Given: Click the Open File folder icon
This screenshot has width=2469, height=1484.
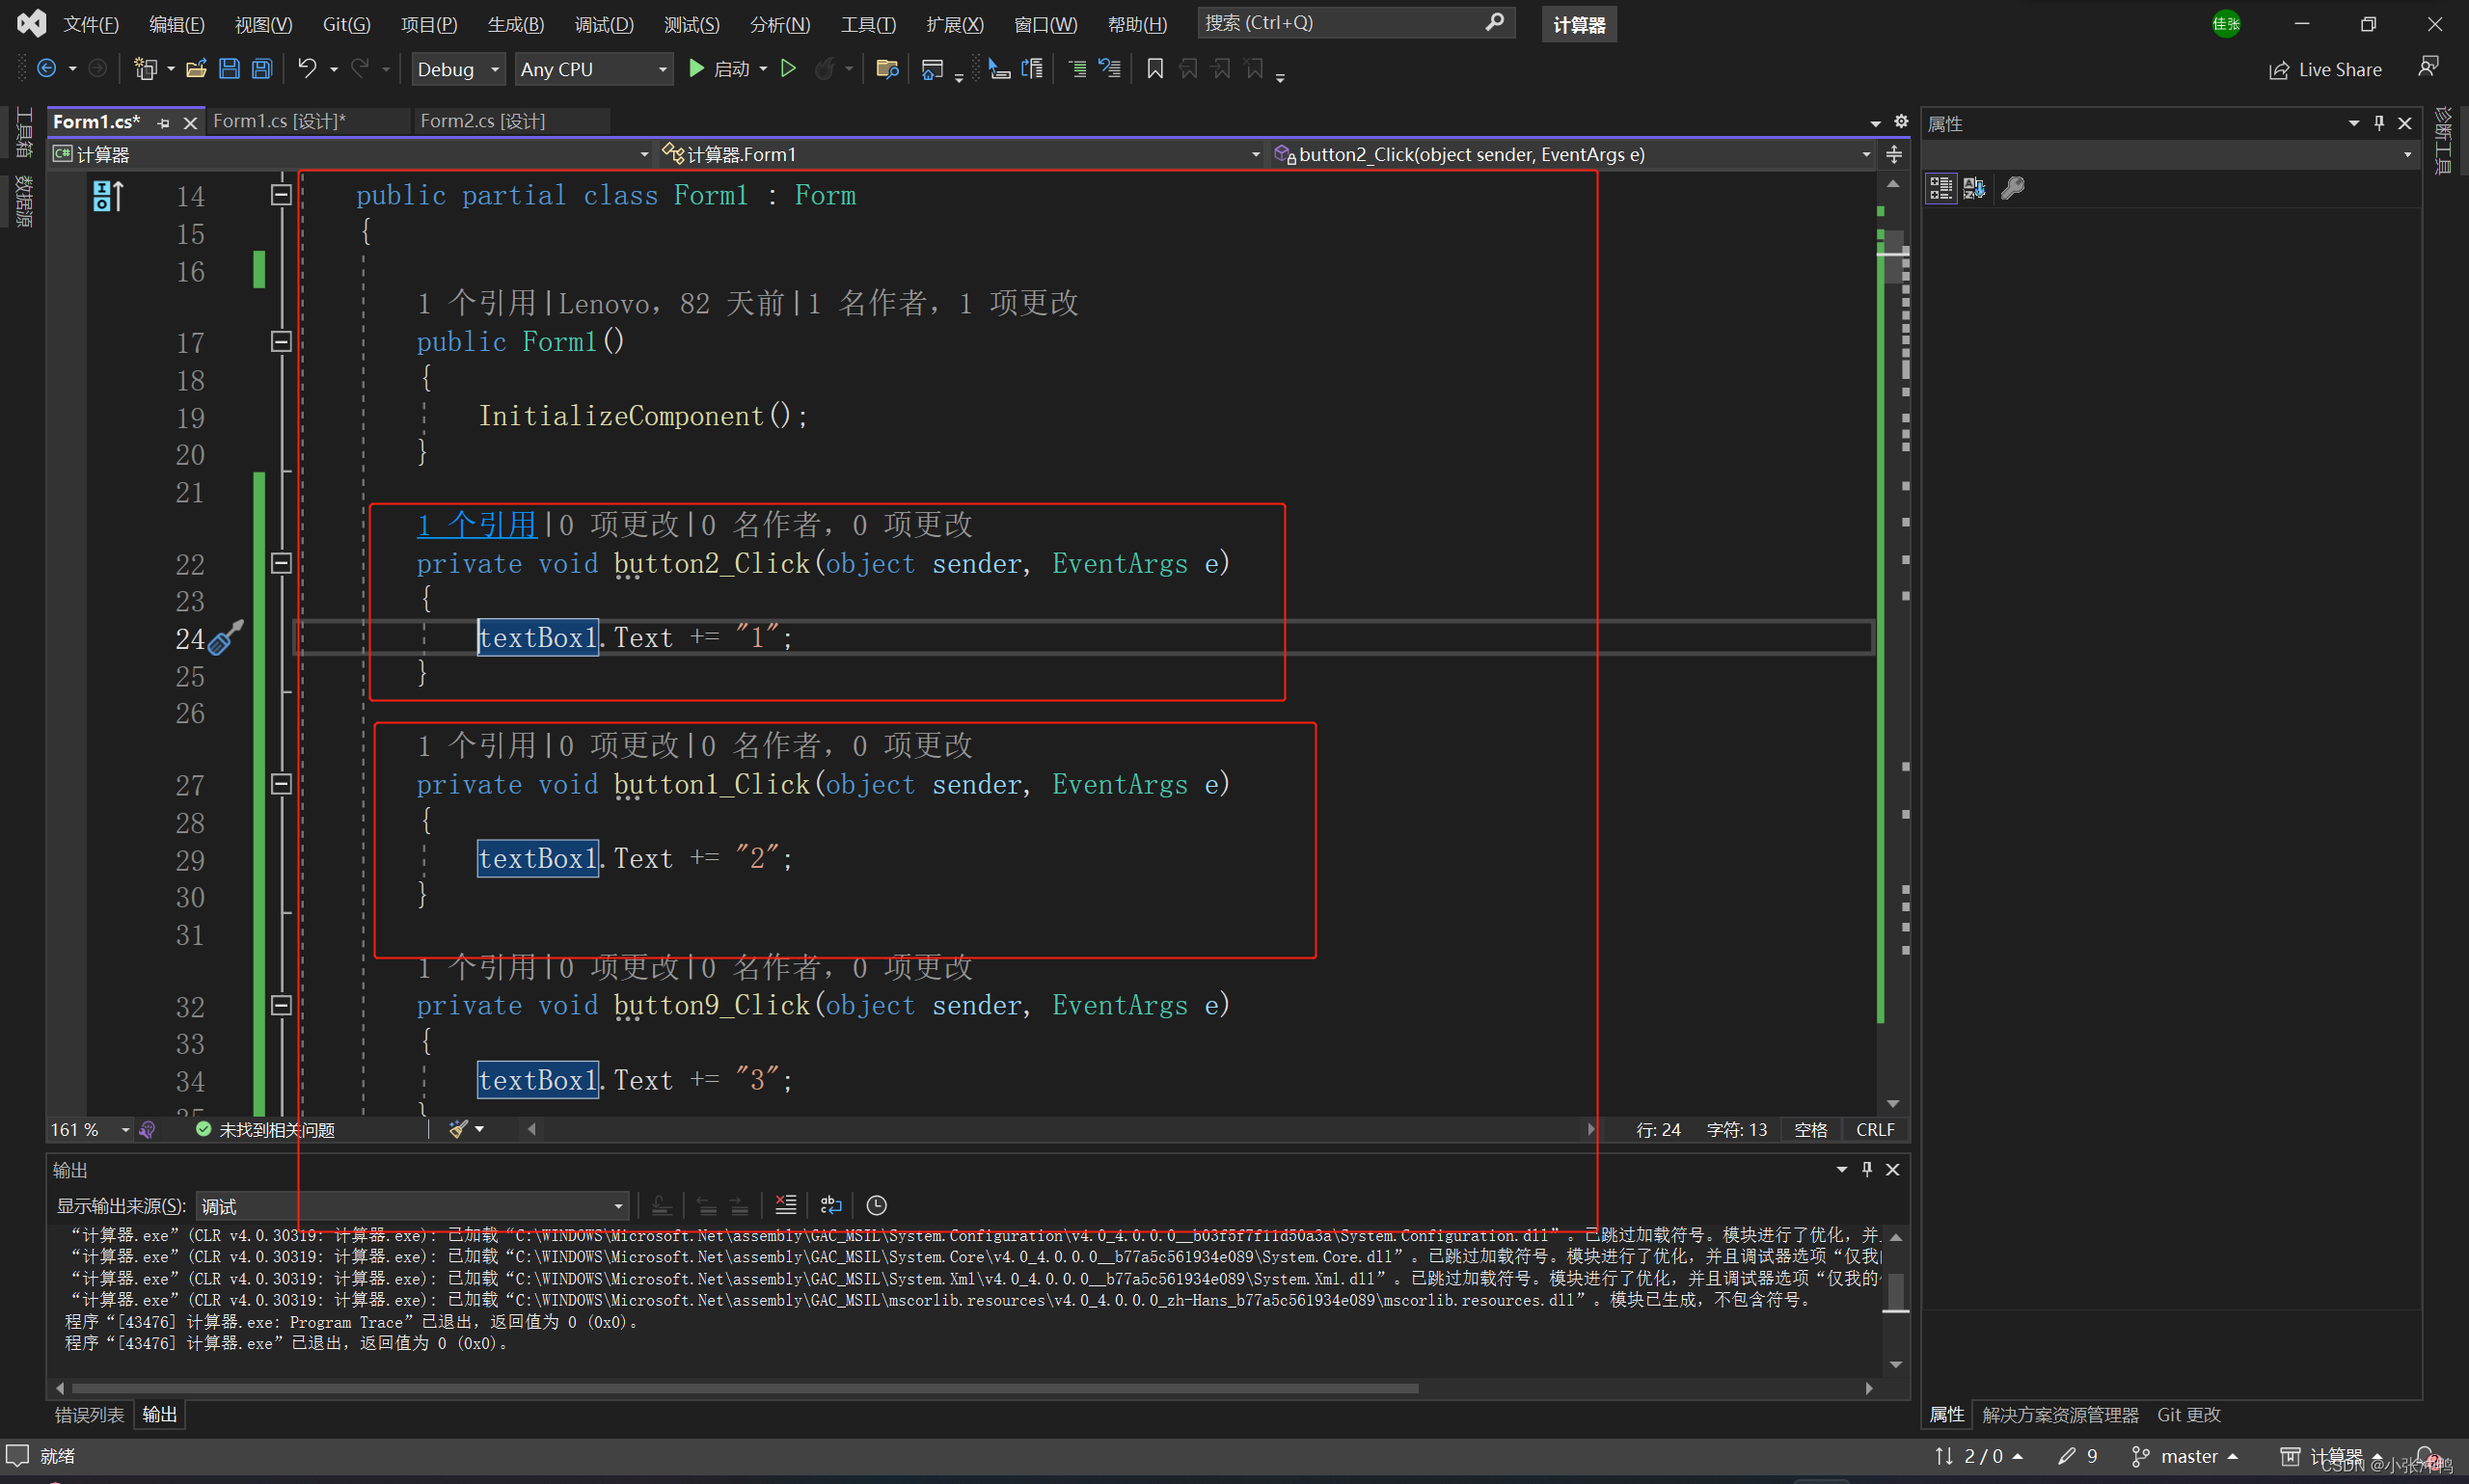Looking at the screenshot, I should click(196, 69).
